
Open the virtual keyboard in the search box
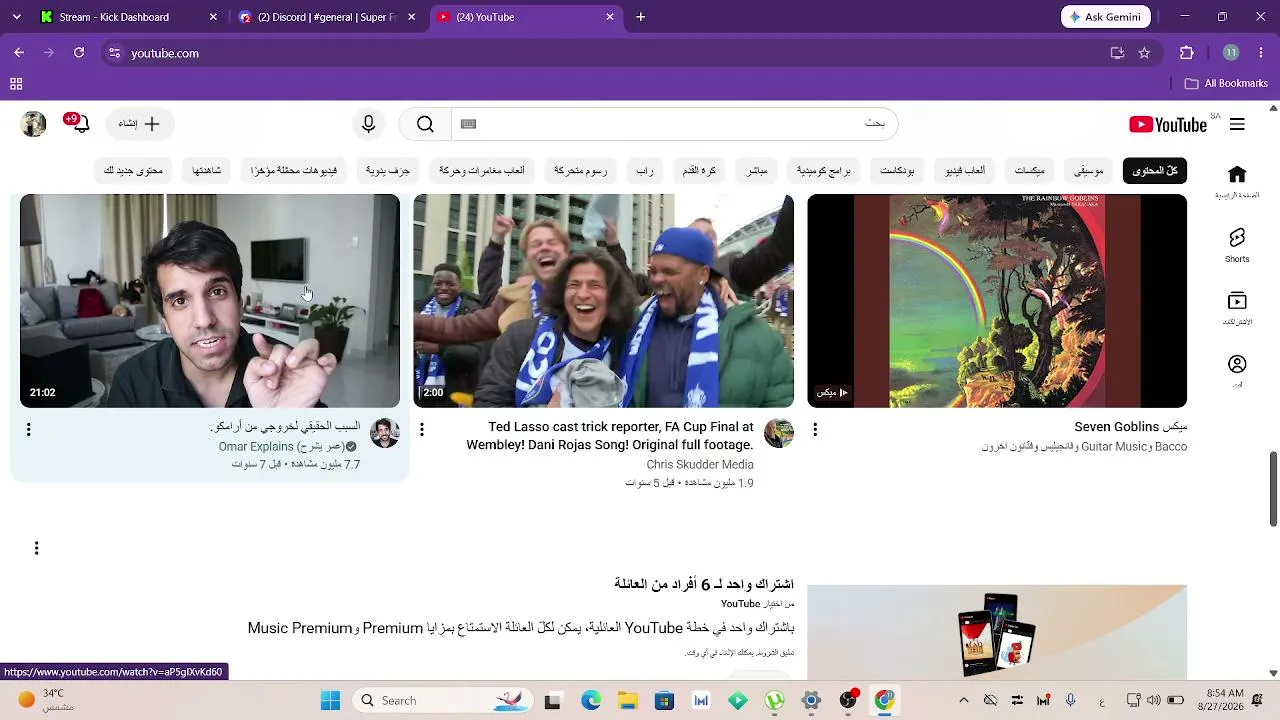(468, 124)
